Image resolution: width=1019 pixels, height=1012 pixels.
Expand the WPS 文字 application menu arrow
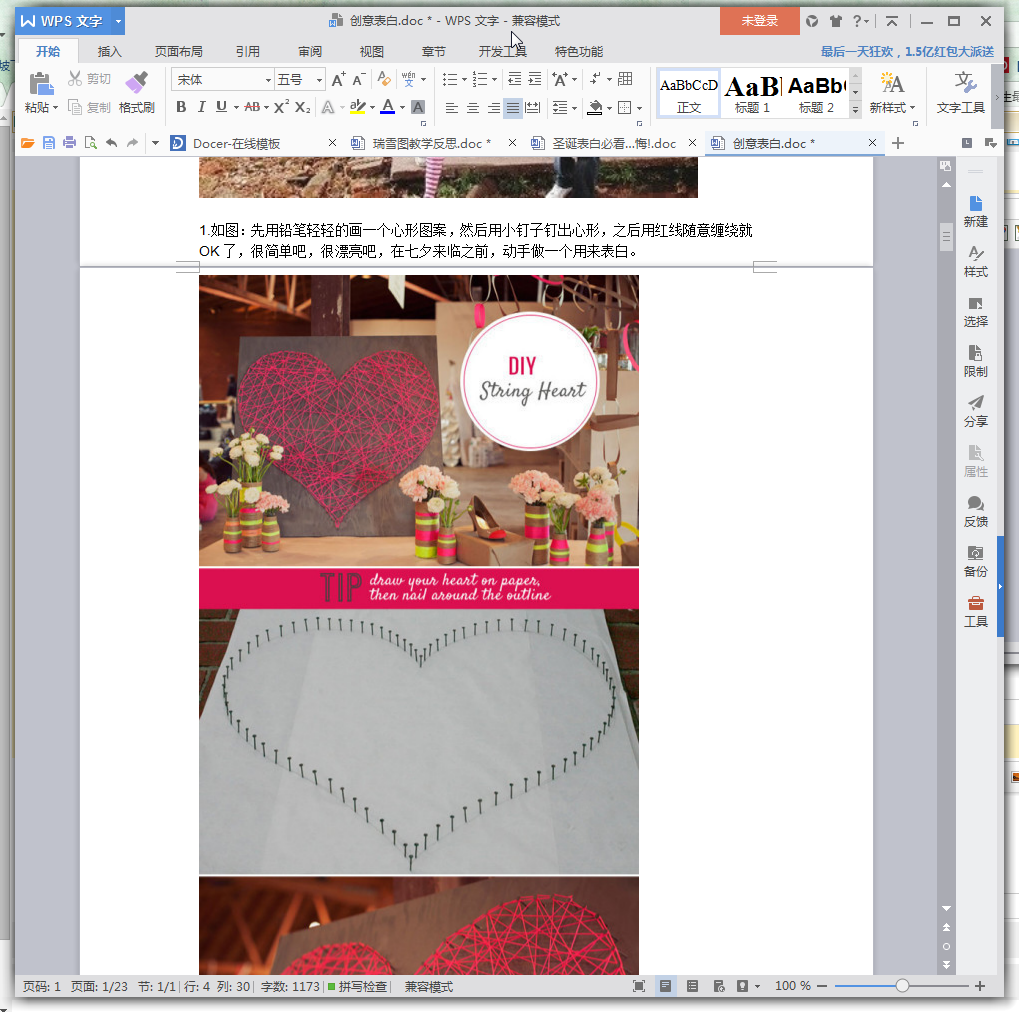pyautogui.click(x=118, y=21)
